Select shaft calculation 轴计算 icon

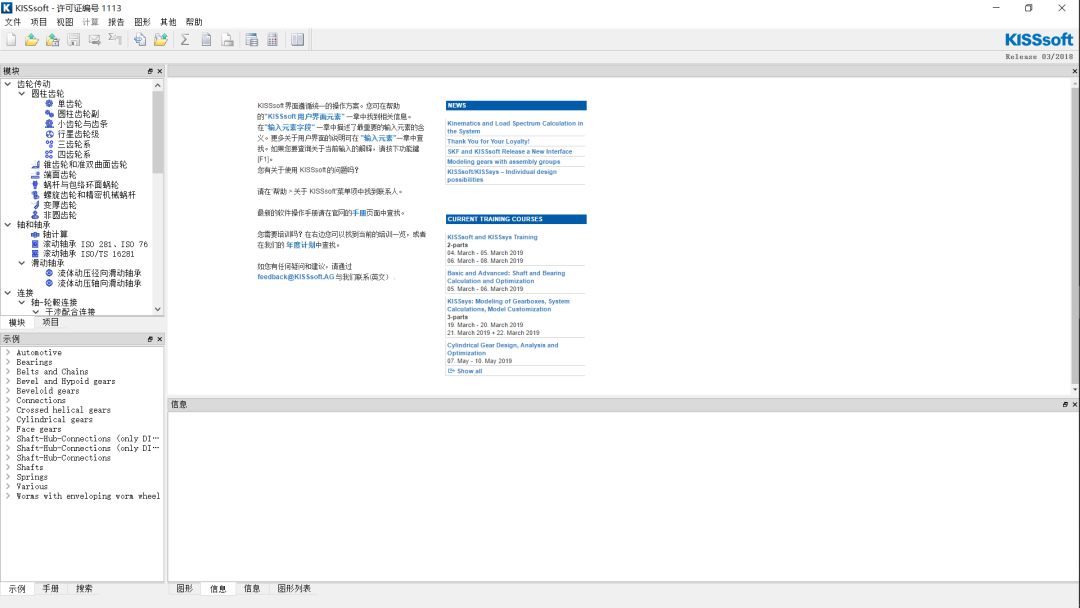click(x=35, y=234)
